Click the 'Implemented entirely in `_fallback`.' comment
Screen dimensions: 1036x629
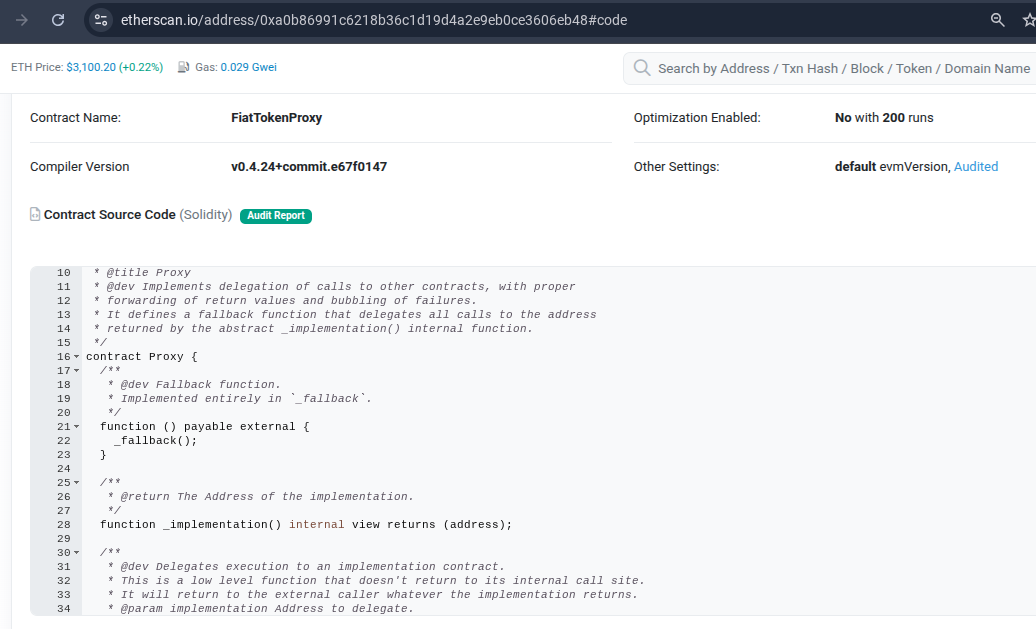pos(239,398)
